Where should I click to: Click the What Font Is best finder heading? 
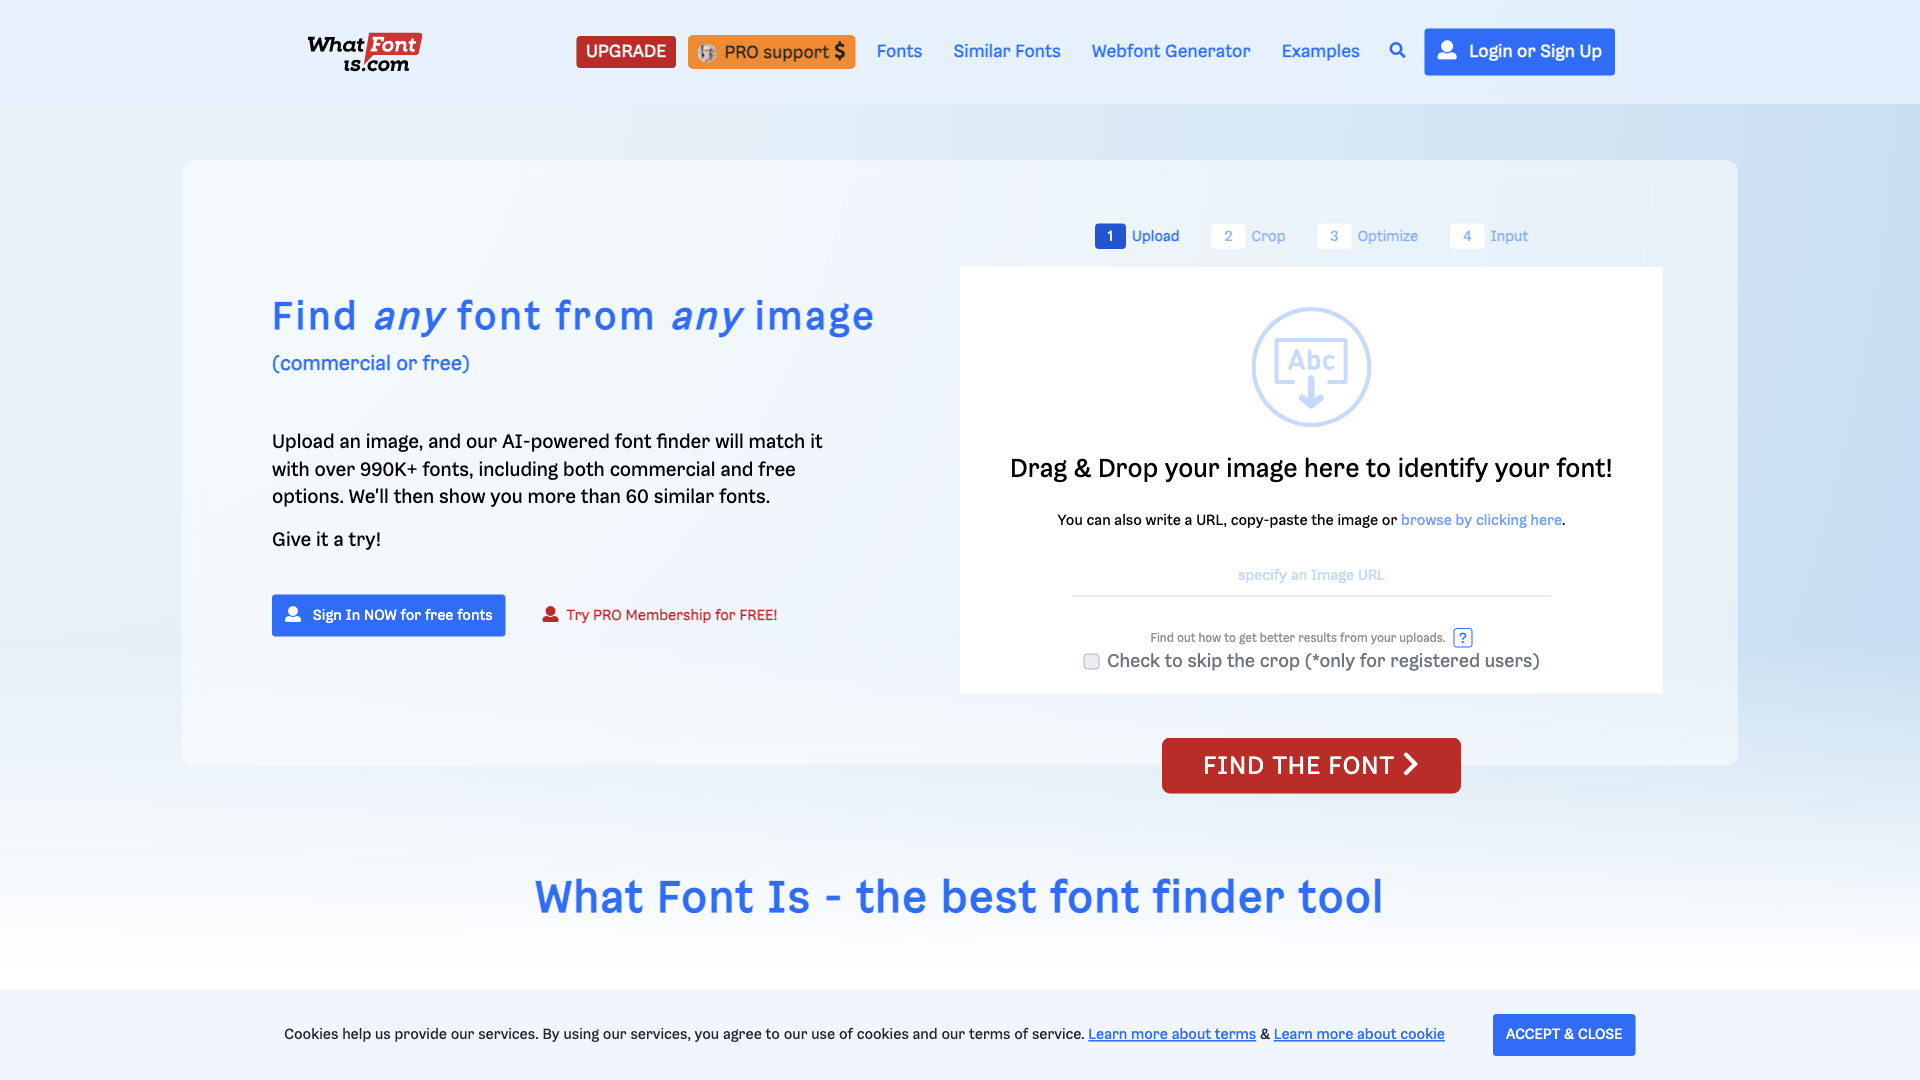click(959, 897)
